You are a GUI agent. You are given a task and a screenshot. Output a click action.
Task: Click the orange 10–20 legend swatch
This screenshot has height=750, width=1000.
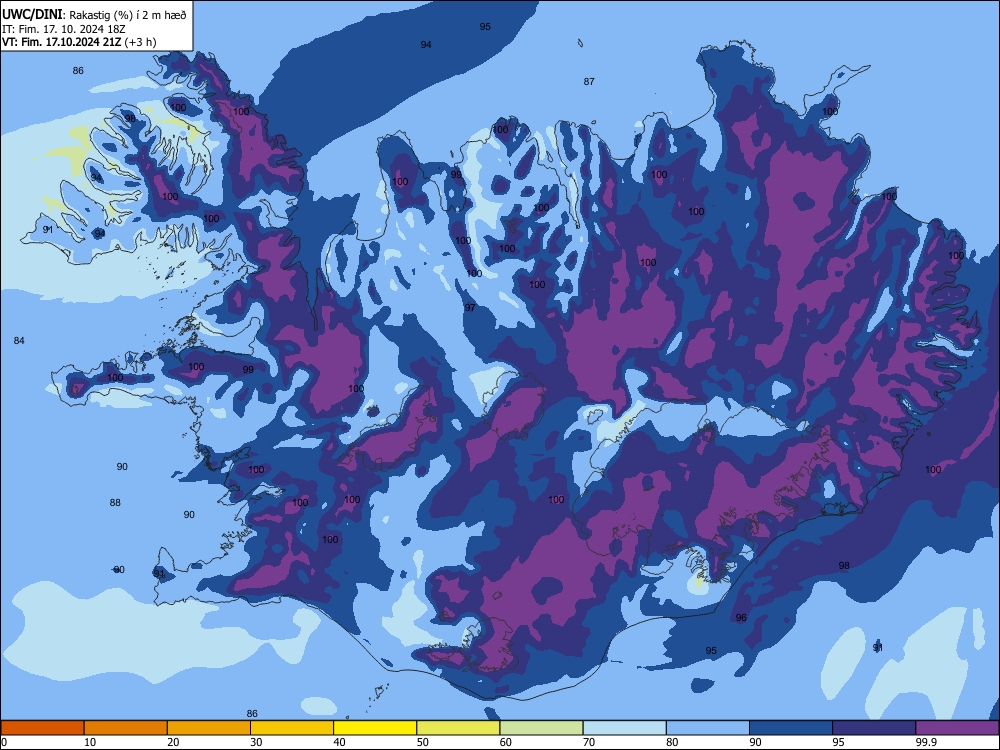[x=126, y=728]
